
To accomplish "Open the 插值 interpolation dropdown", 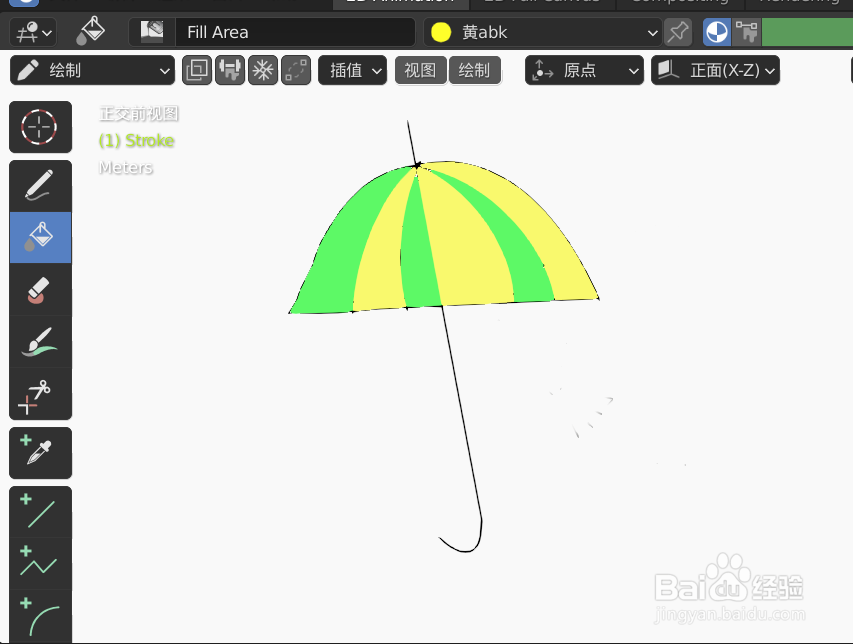I will [x=352, y=70].
